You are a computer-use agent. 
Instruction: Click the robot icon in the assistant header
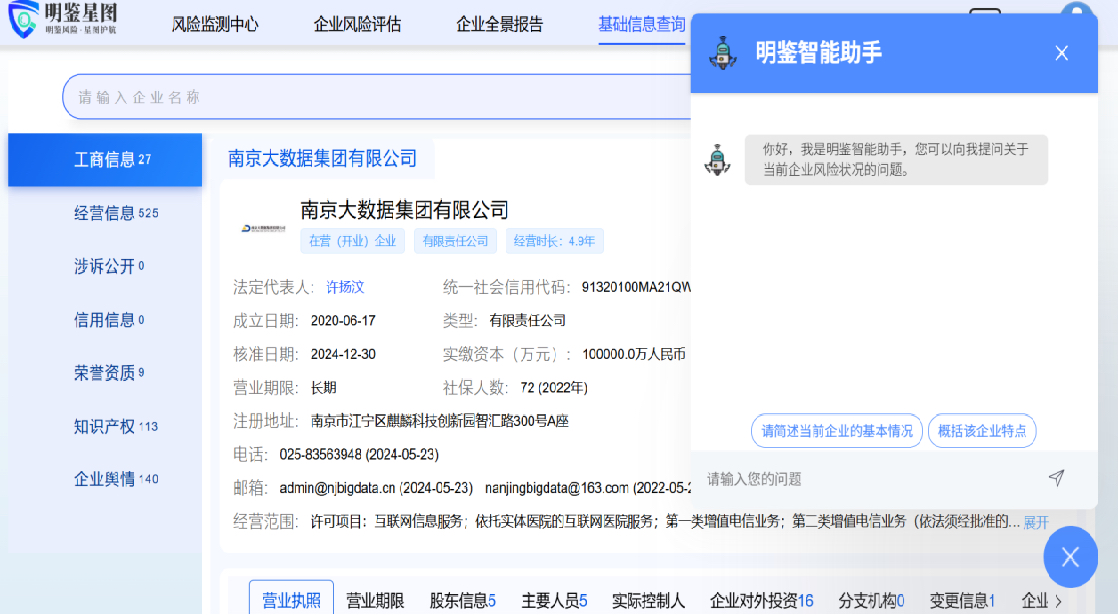pos(723,53)
